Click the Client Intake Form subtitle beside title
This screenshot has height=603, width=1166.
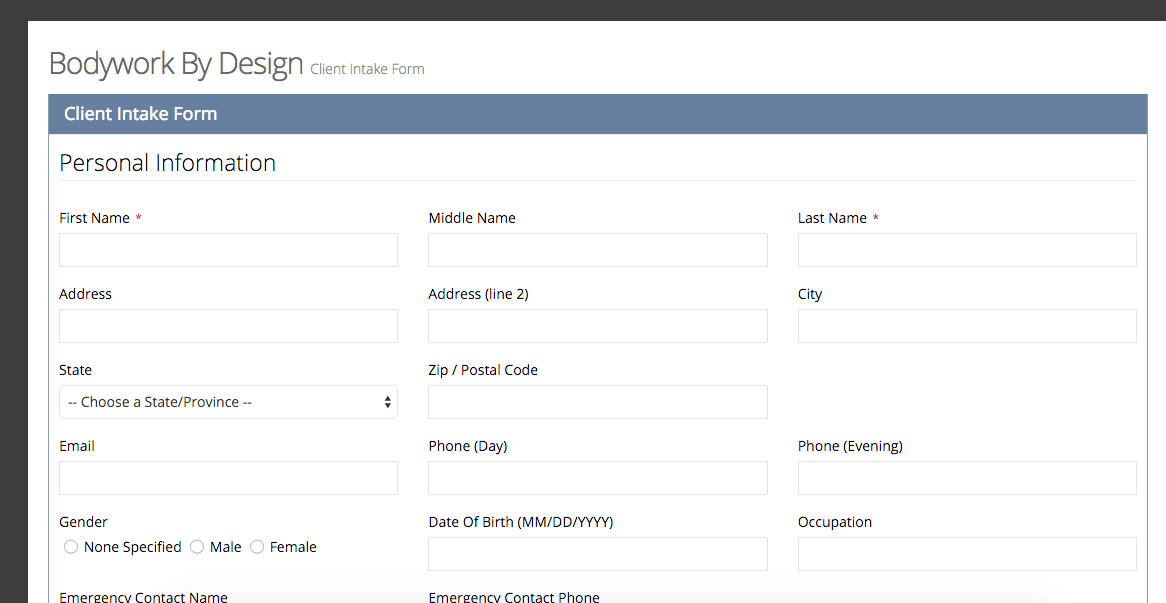(x=367, y=69)
